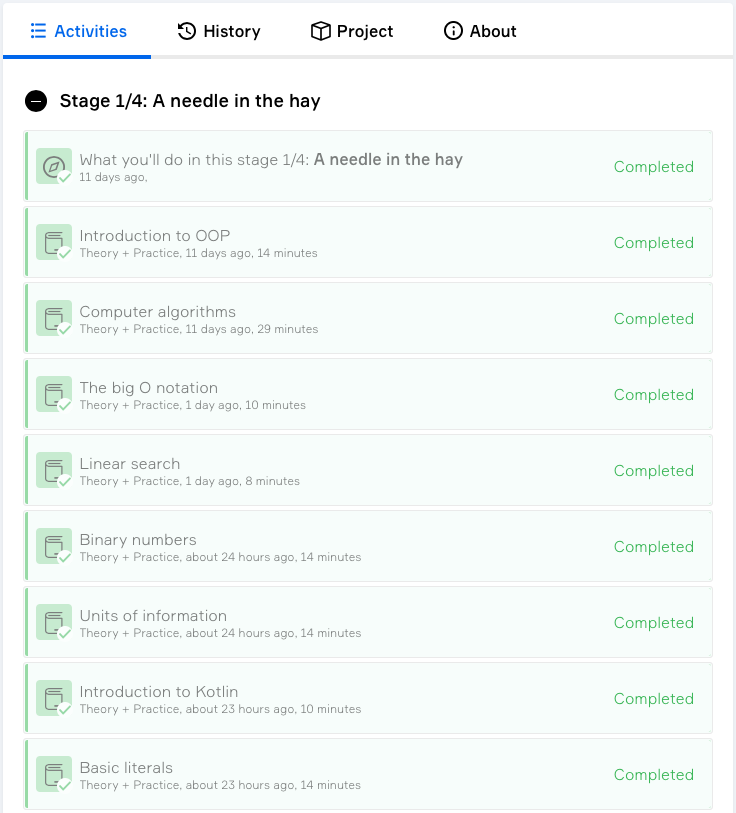736x813 pixels.
Task: Click the book icon beside Units of information
Action: point(54,622)
